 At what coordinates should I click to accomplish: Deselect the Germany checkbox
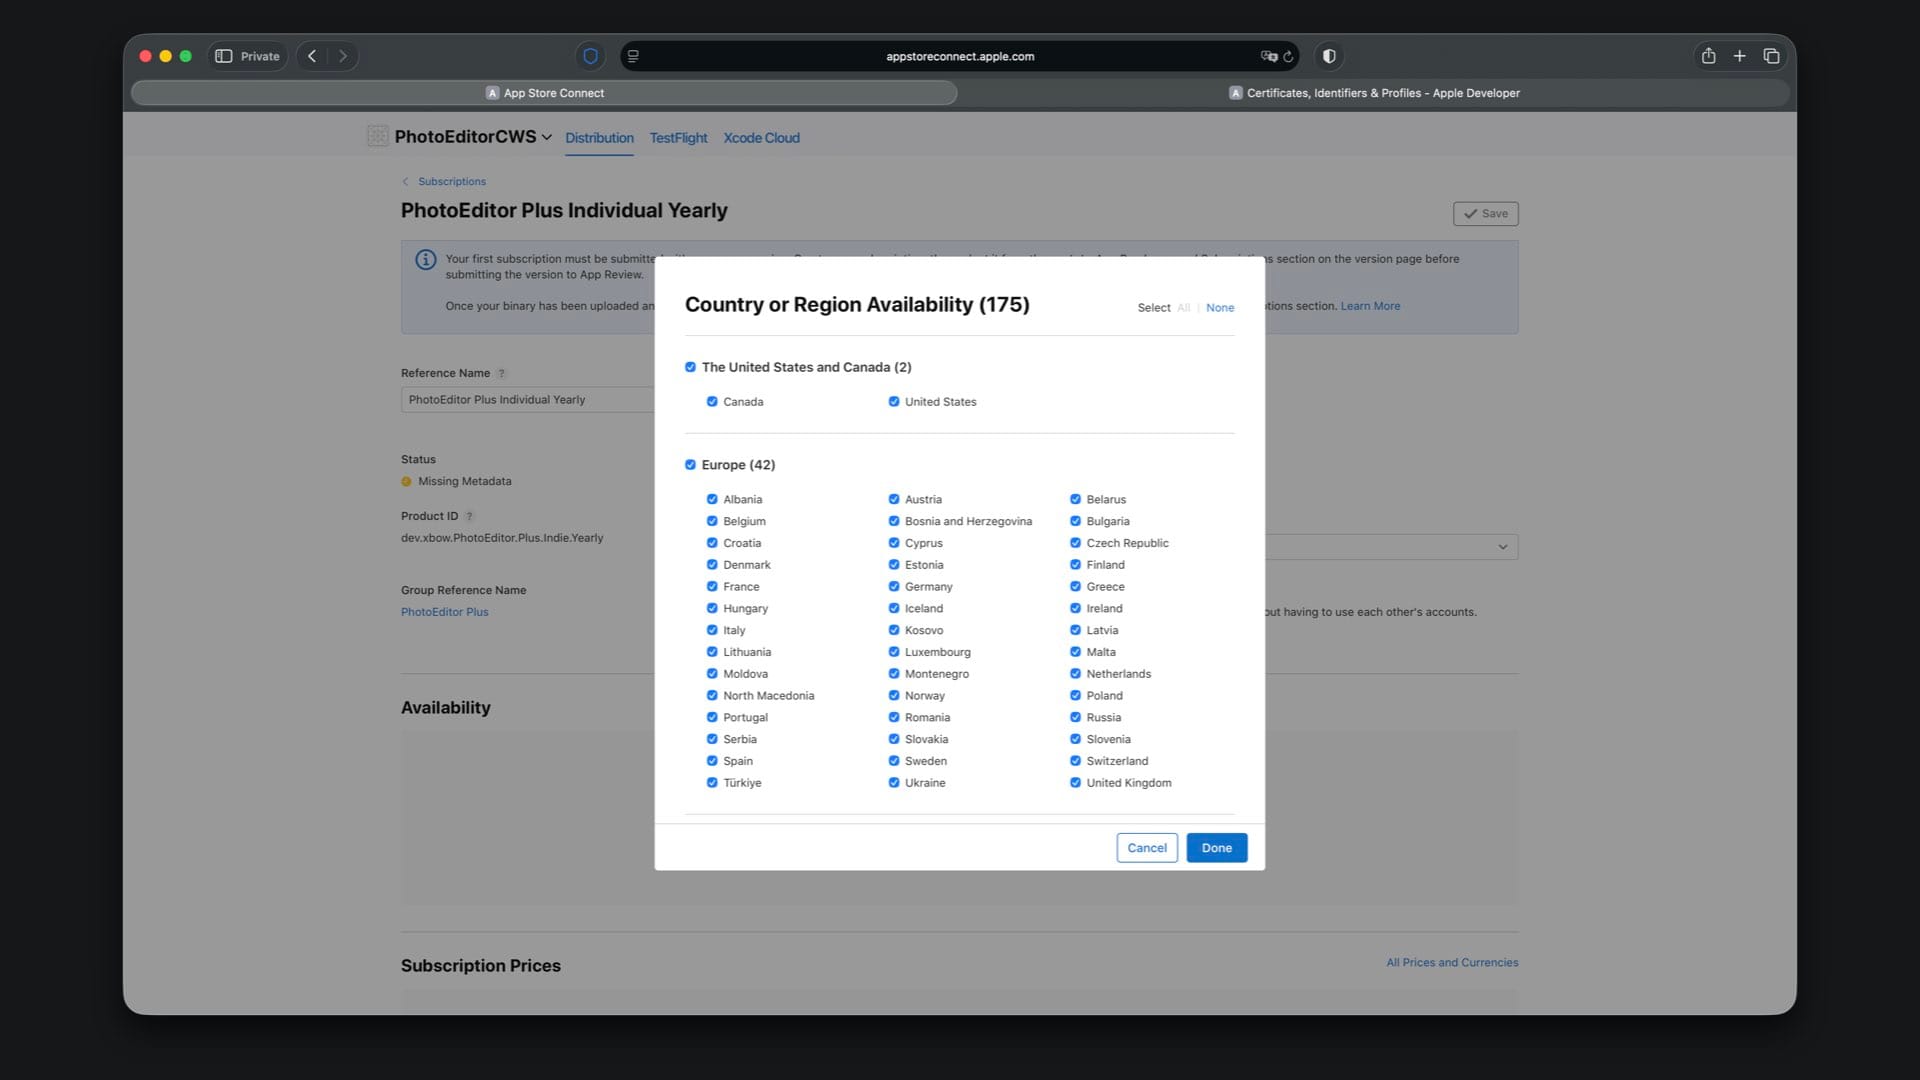(x=894, y=587)
